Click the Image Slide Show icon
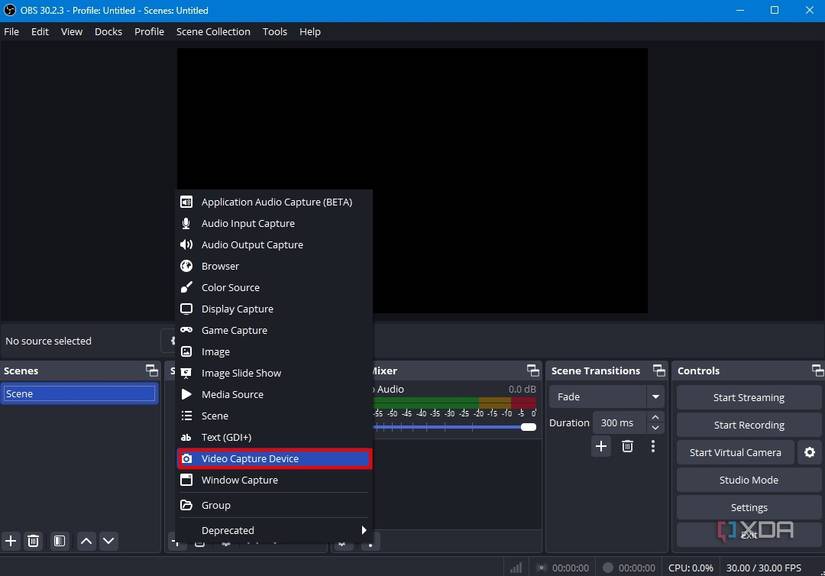This screenshot has height=576, width=825. (186, 373)
